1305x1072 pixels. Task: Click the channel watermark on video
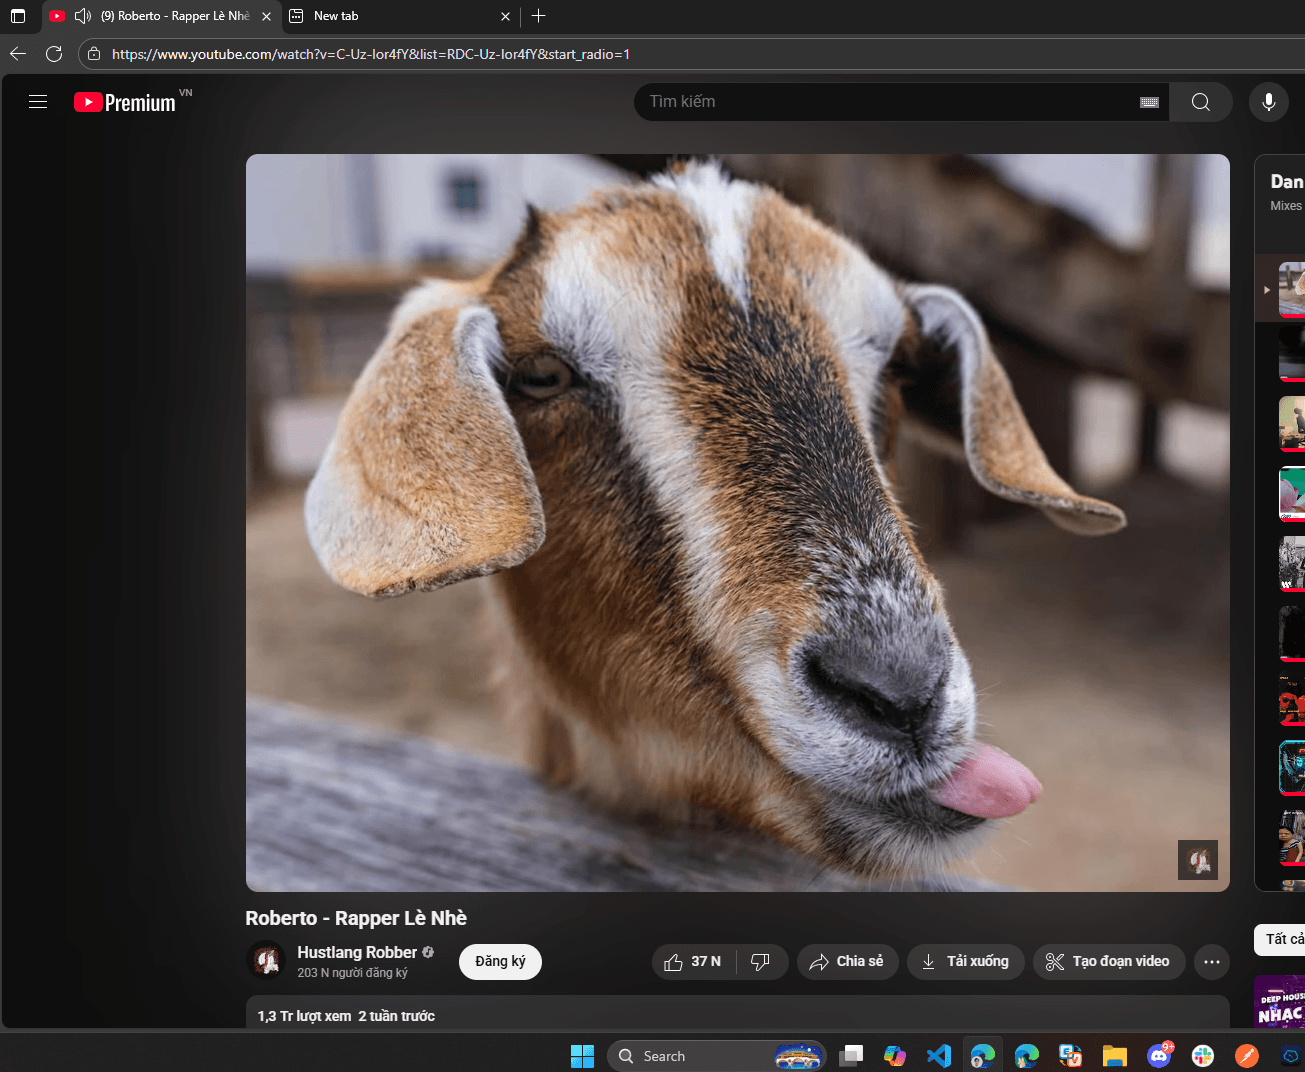pyautogui.click(x=1197, y=860)
